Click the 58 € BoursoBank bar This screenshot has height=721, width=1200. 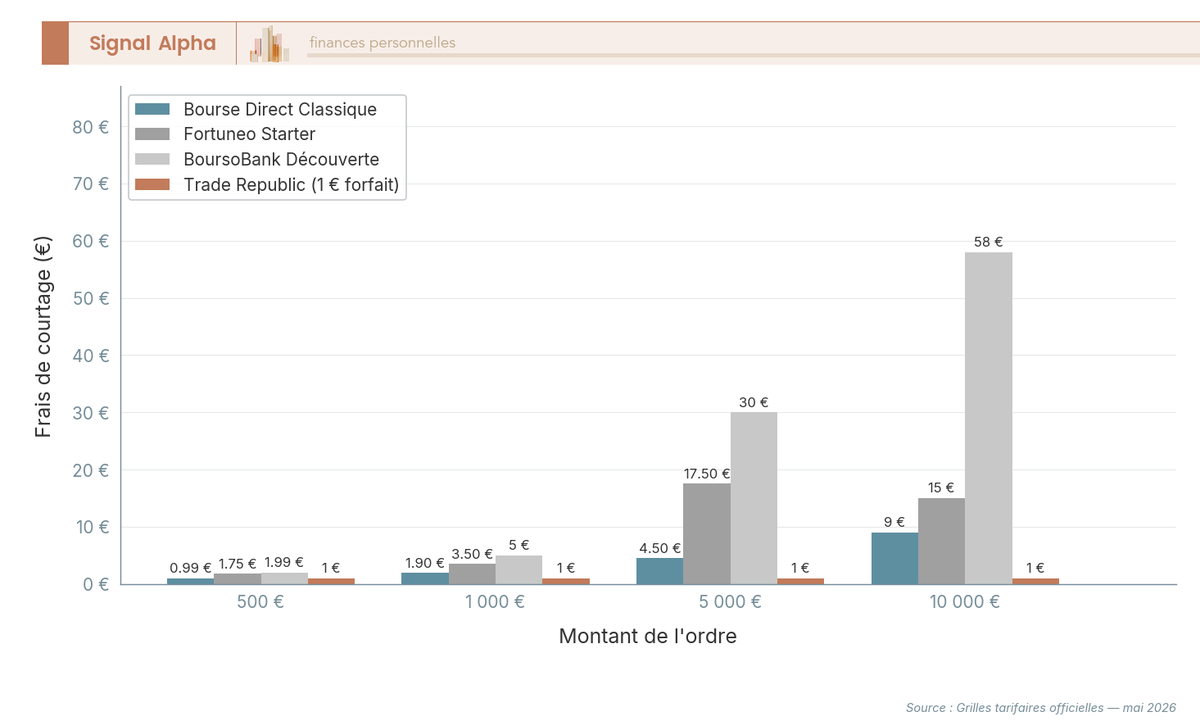tap(988, 418)
